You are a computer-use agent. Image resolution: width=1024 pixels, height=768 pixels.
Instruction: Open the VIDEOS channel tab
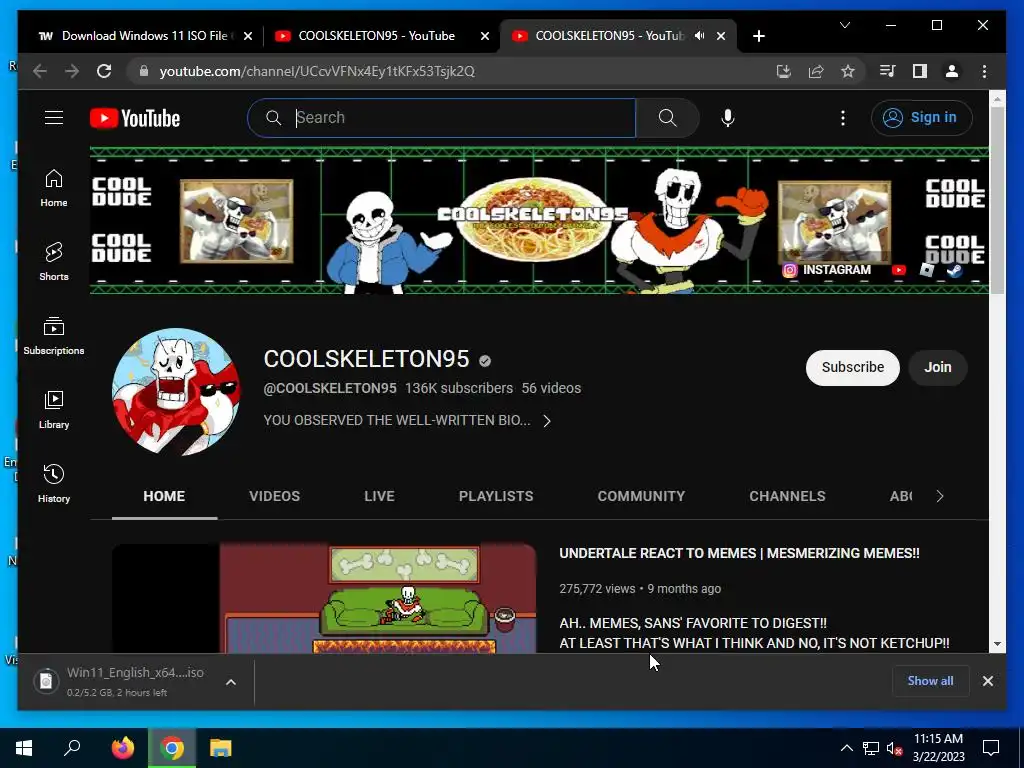[x=274, y=496]
